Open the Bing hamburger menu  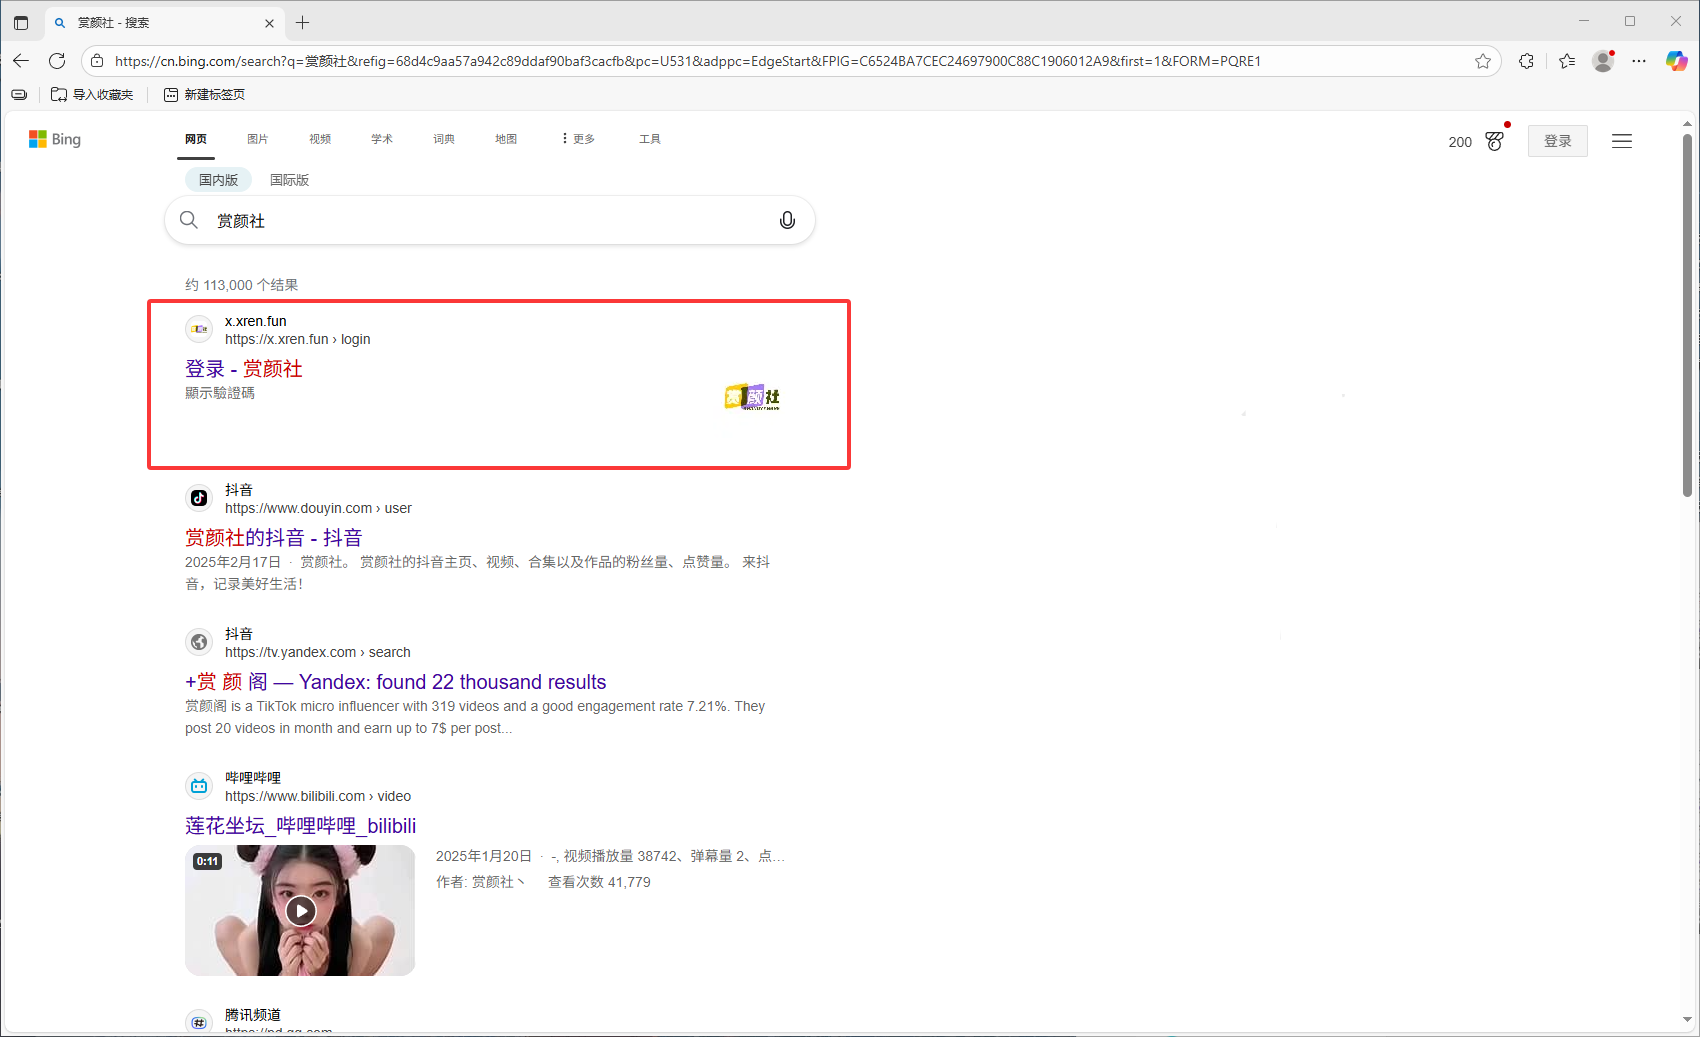(x=1621, y=141)
